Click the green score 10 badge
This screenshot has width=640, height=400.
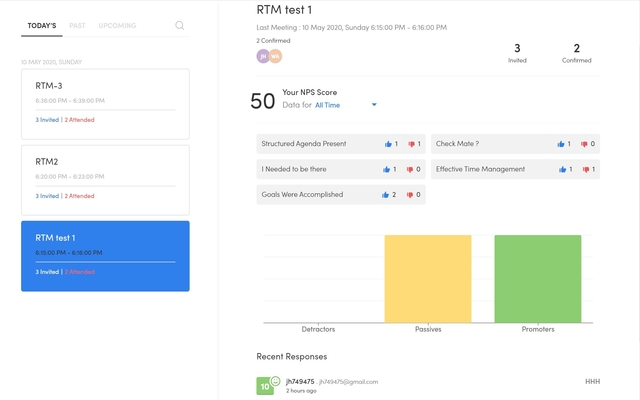click(264, 386)
